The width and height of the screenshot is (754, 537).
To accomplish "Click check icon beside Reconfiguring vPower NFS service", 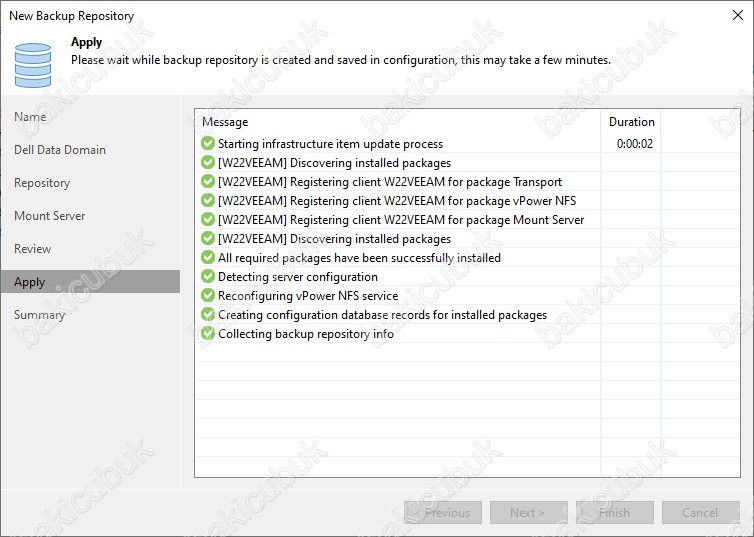I will coord(208,295).
